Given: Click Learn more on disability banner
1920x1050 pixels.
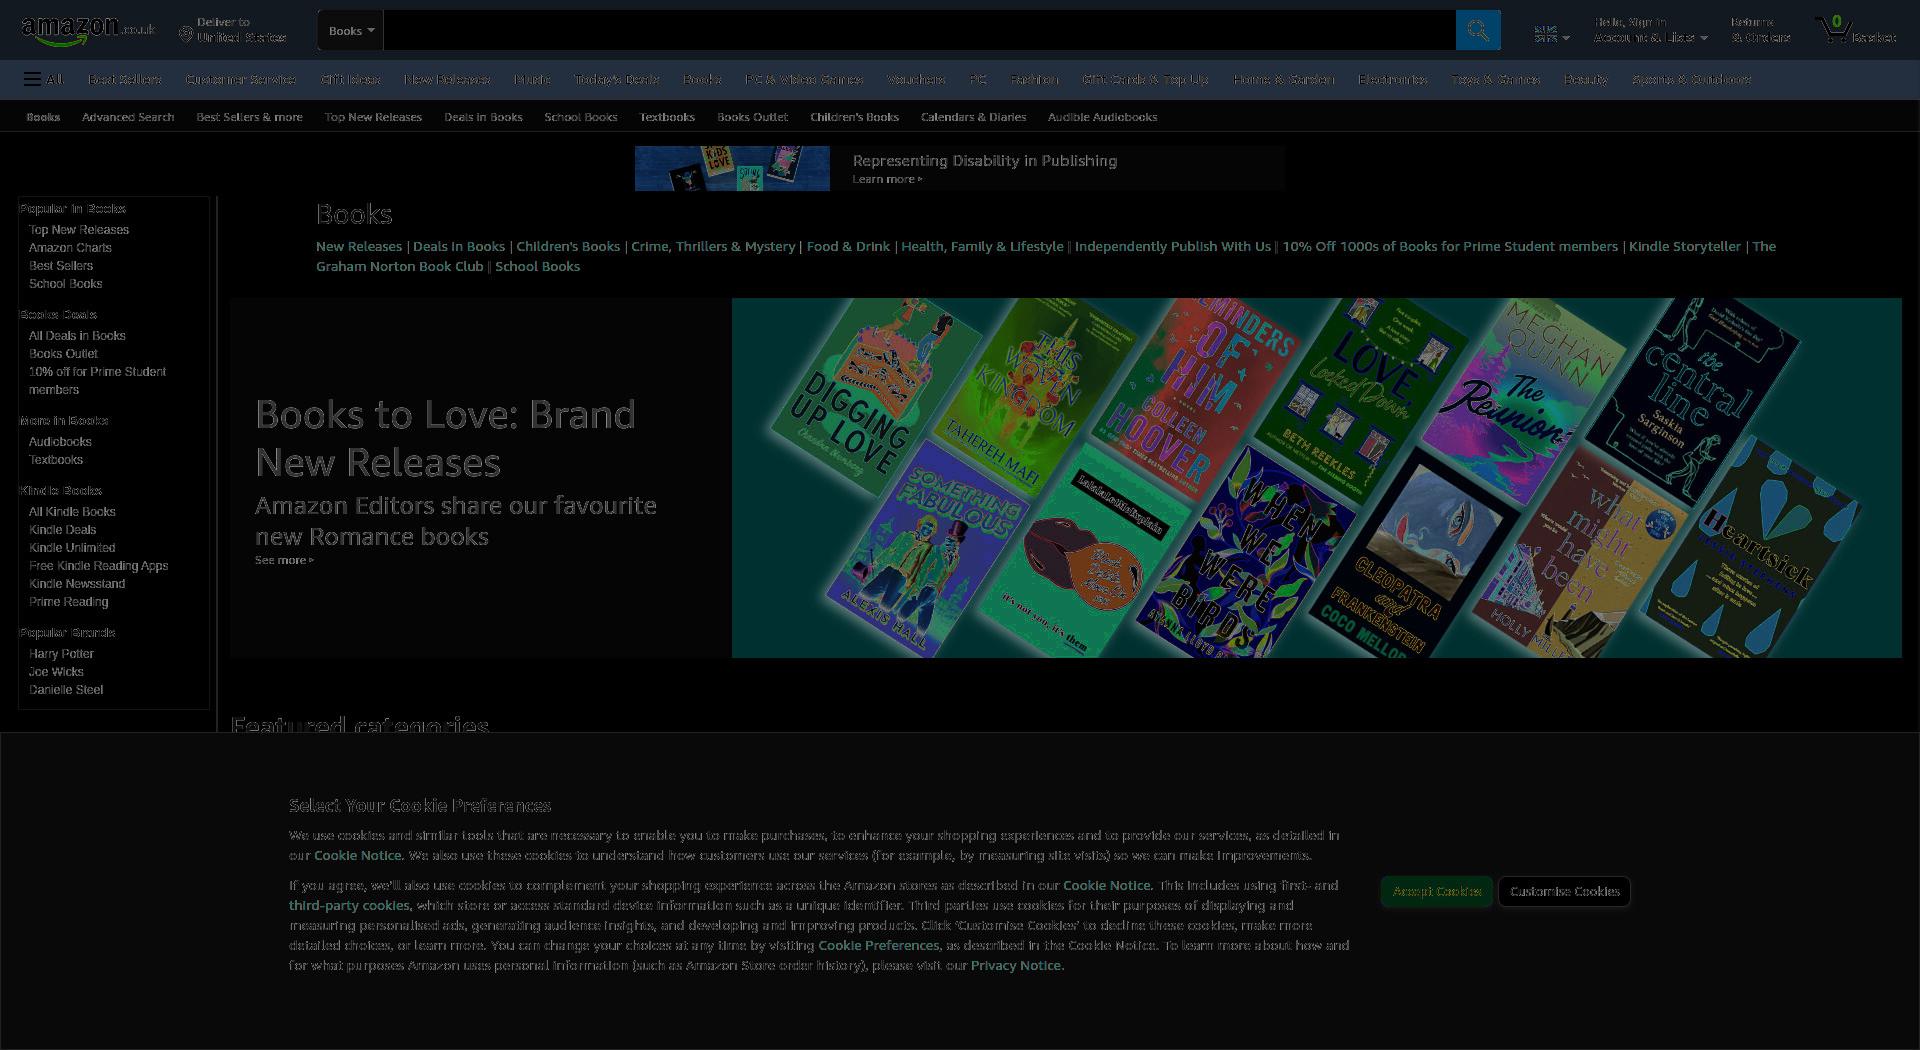Looking at the screenshot, I should pyautogui.click(x=887, y=179).
